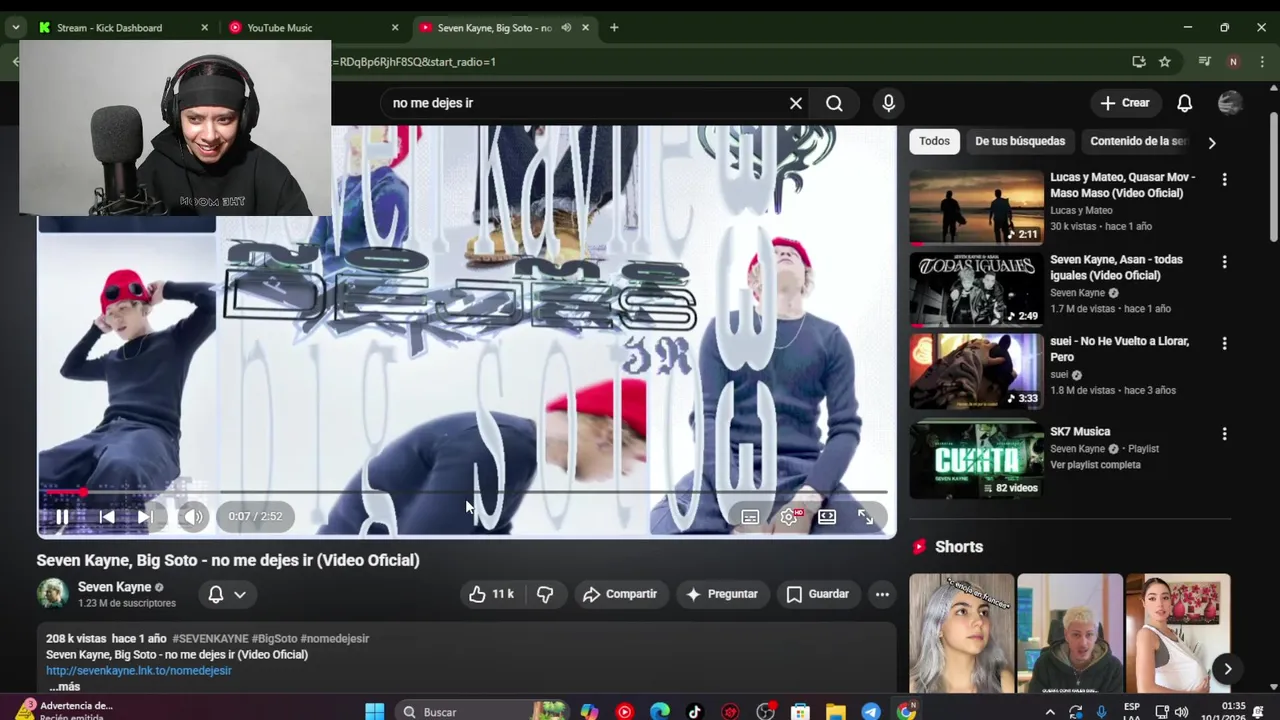Open options for suei video
Screen dimensions: 1280x720
tap(1224, 343)
